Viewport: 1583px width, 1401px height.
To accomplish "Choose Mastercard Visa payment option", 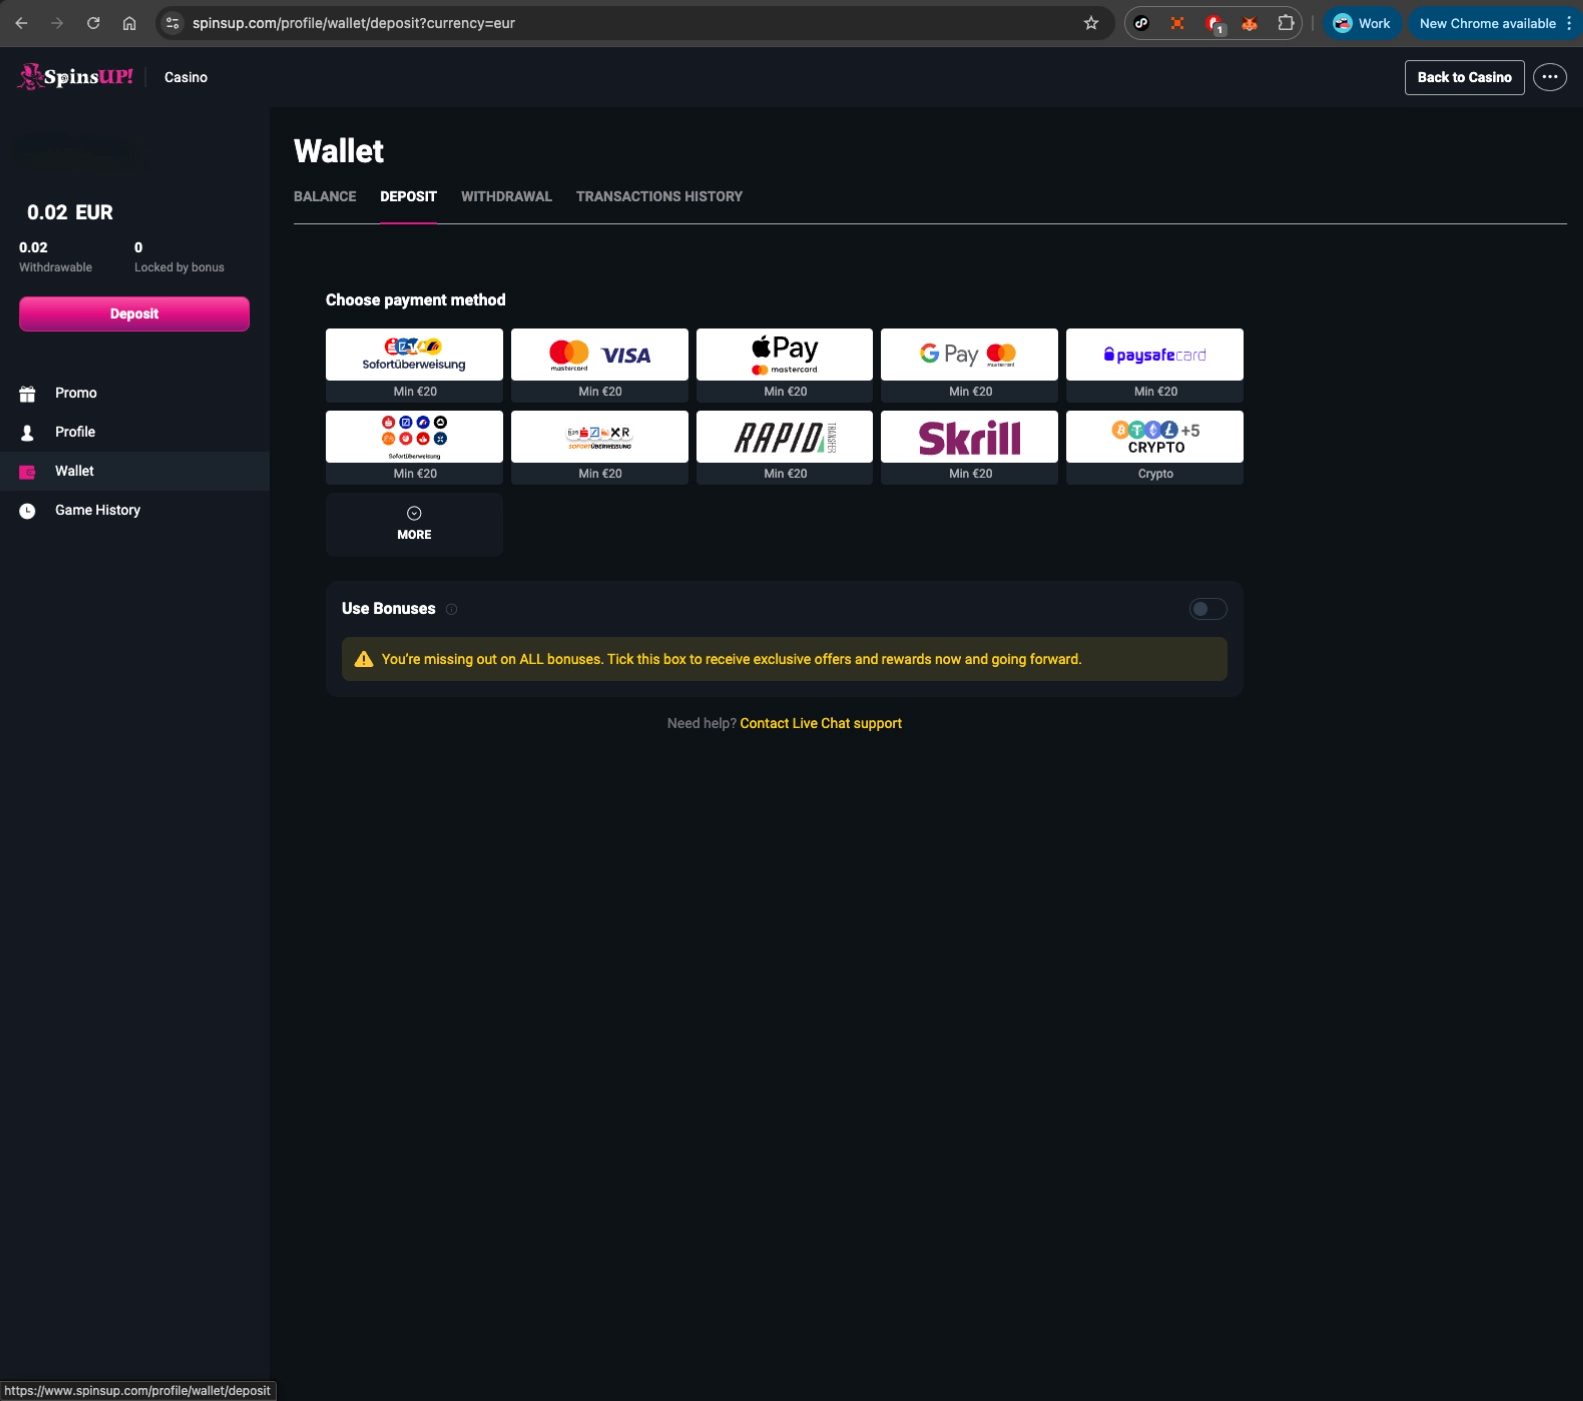I will click(x=599, y=364).
